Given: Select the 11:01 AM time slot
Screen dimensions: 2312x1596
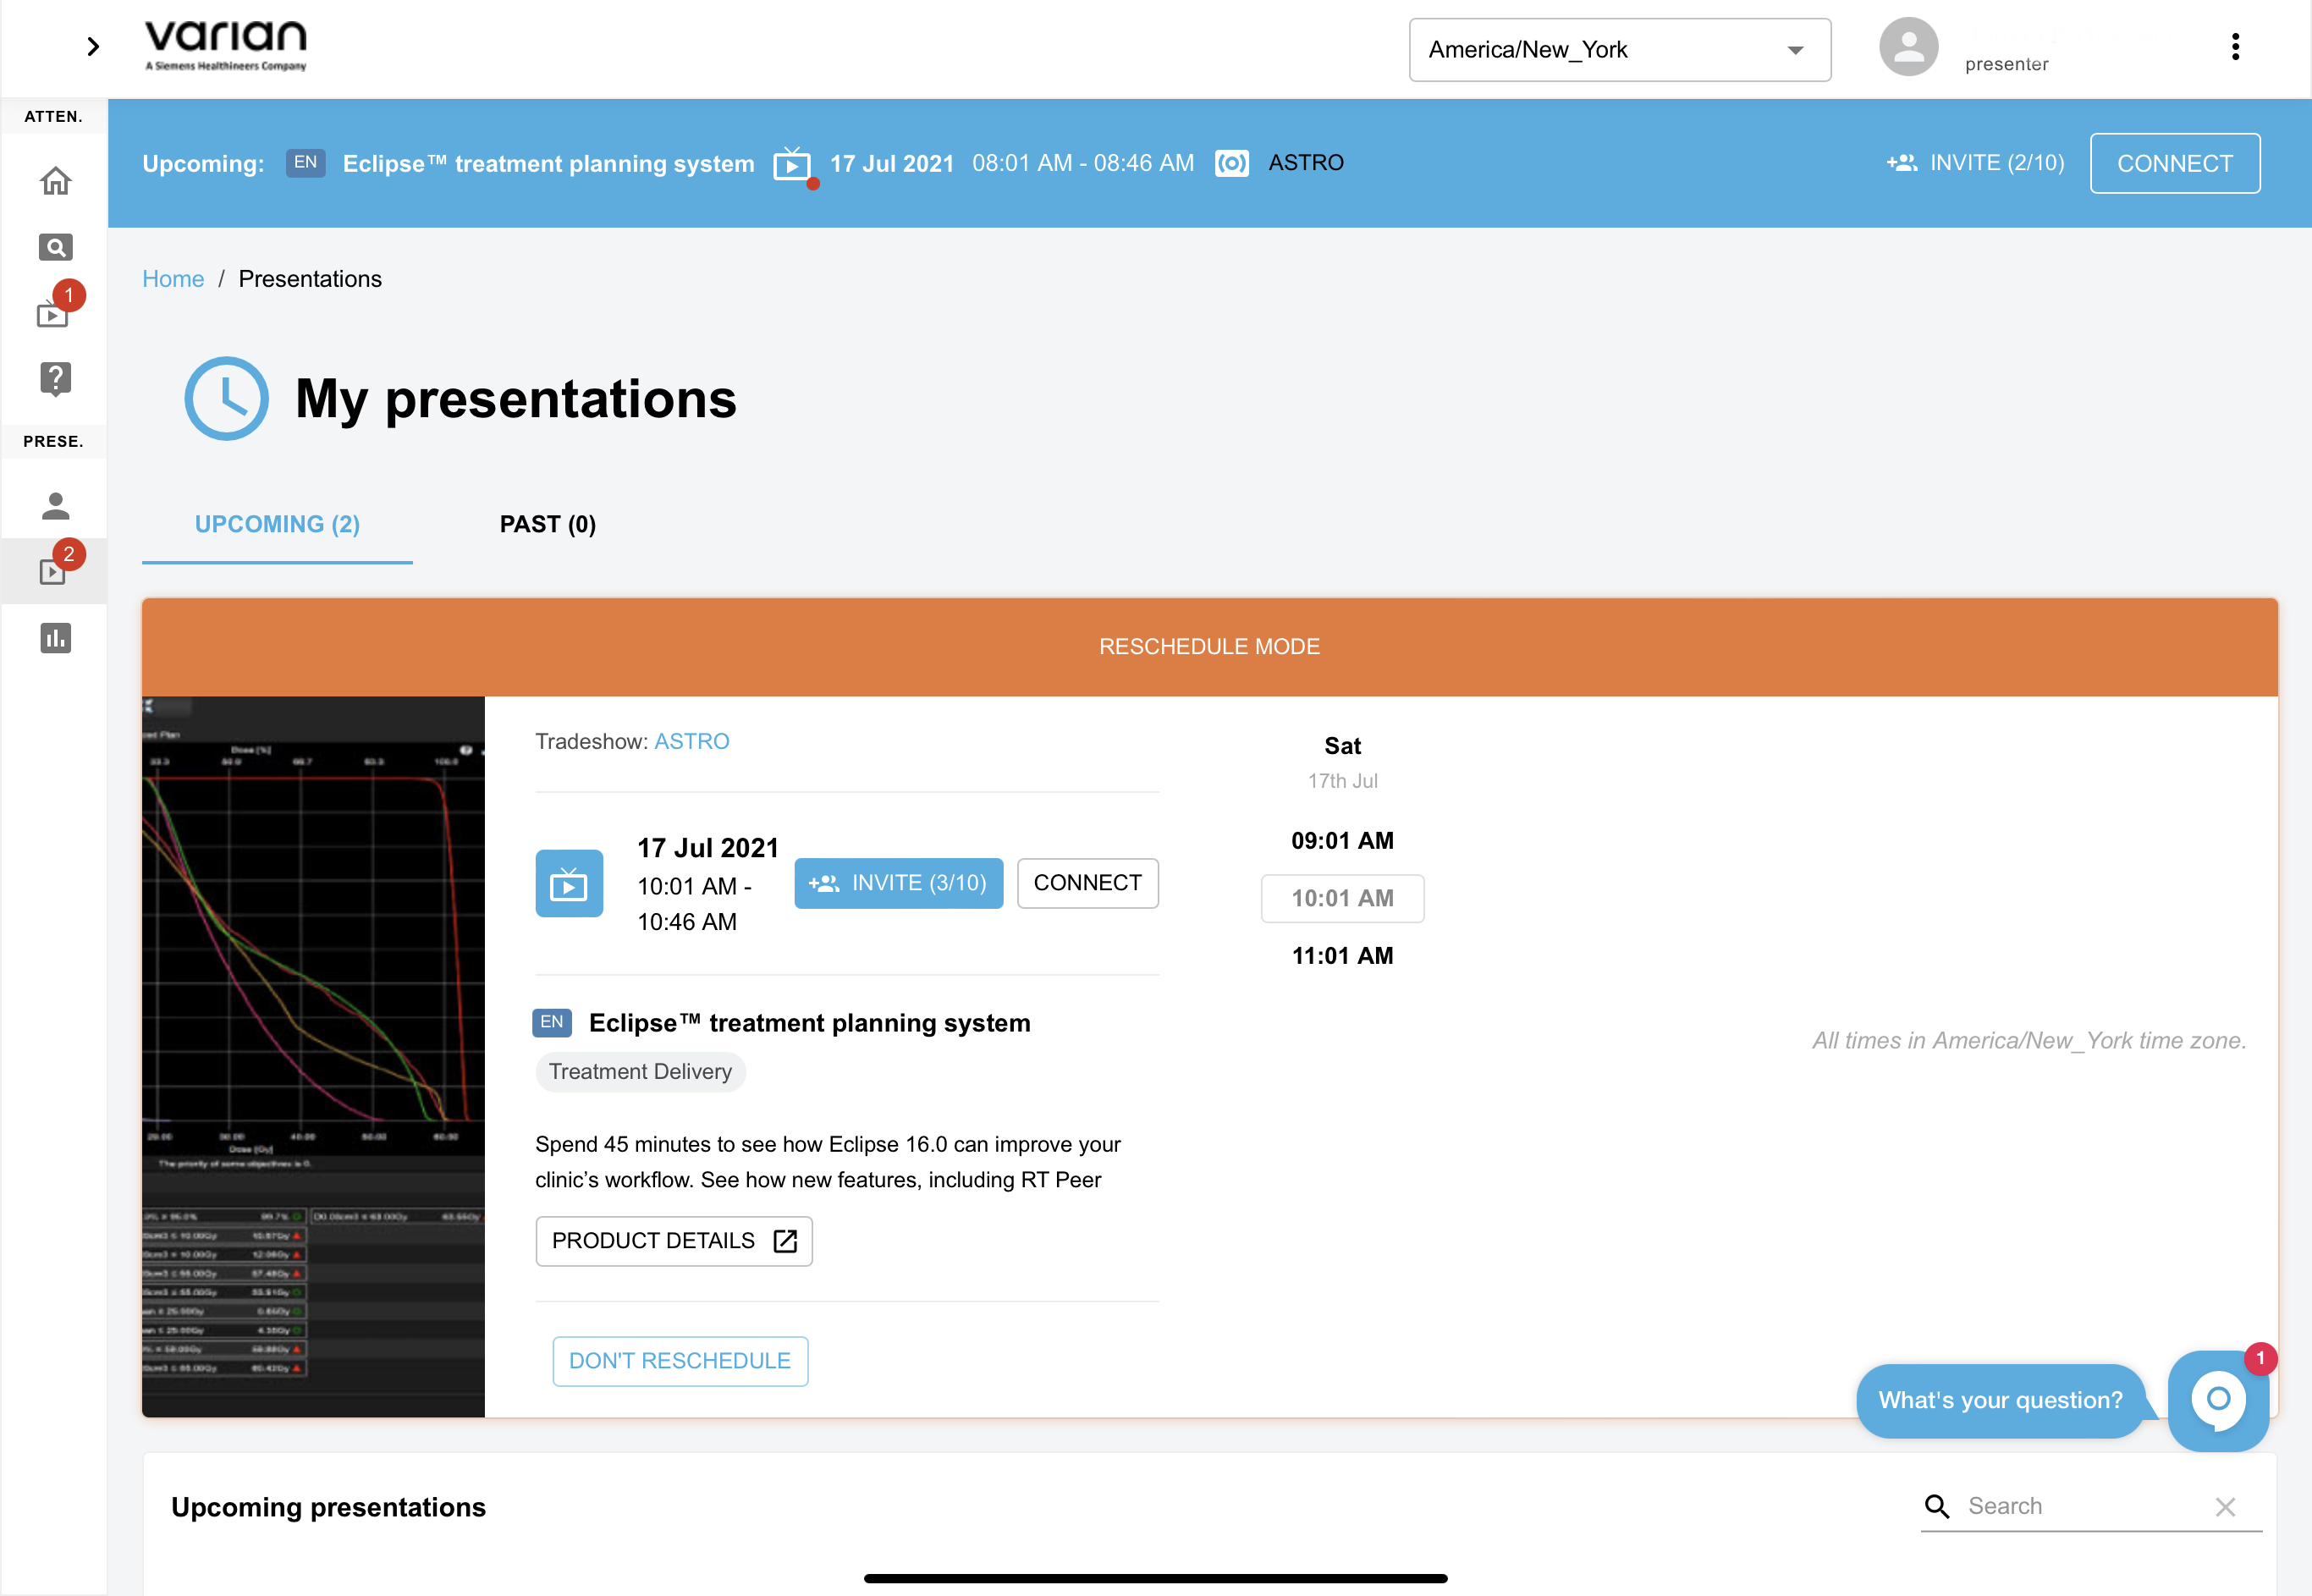Looking at the screenshot, I should click(1342, 956).
